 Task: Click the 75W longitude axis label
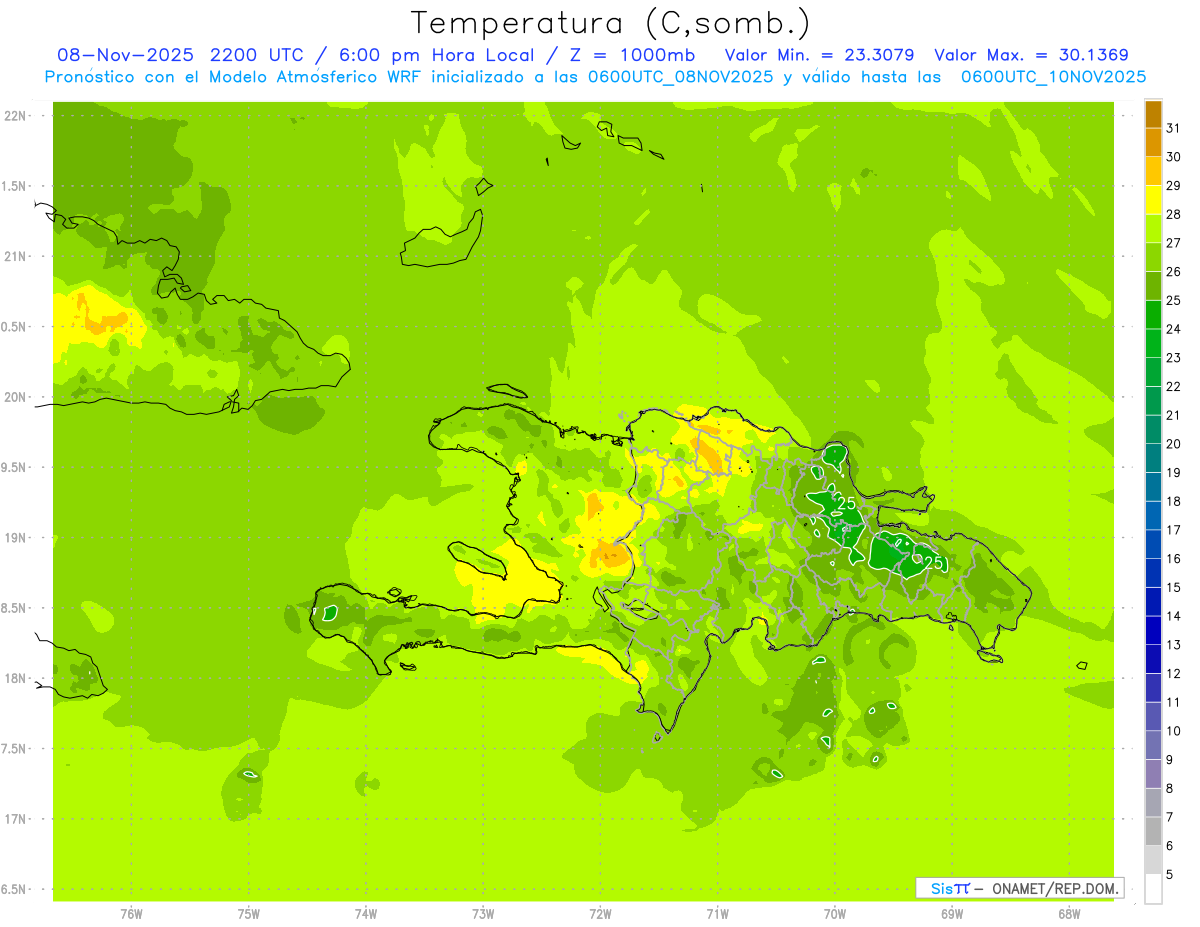click(x=249, y=913)
